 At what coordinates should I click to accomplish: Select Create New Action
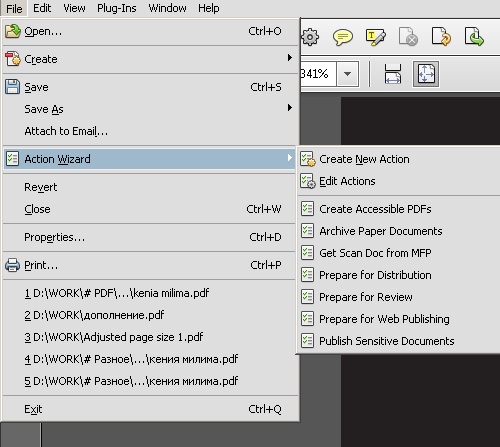tap(399, 159)
